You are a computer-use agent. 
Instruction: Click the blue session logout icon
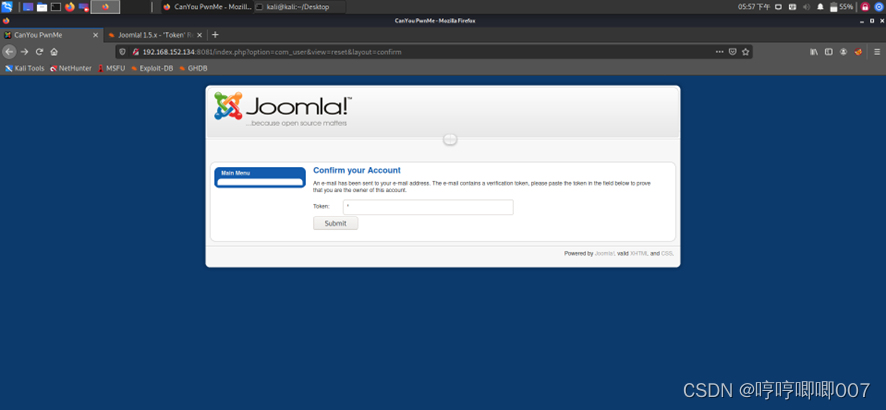click(x=879, y=7)
